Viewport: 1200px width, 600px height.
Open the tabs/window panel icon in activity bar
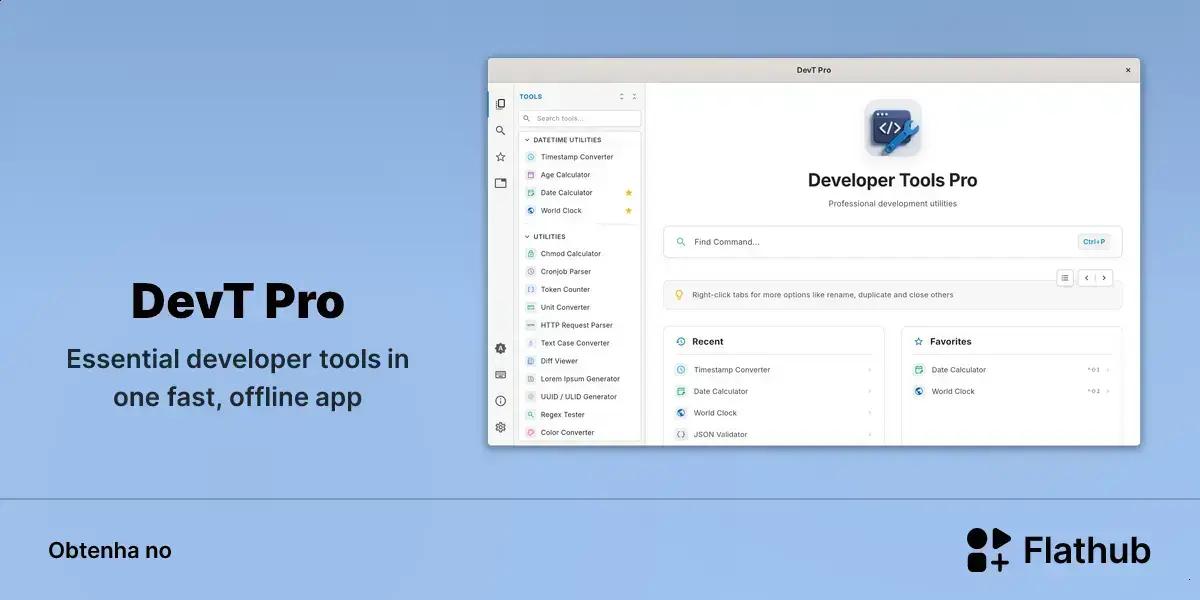[x=500, y=183]
